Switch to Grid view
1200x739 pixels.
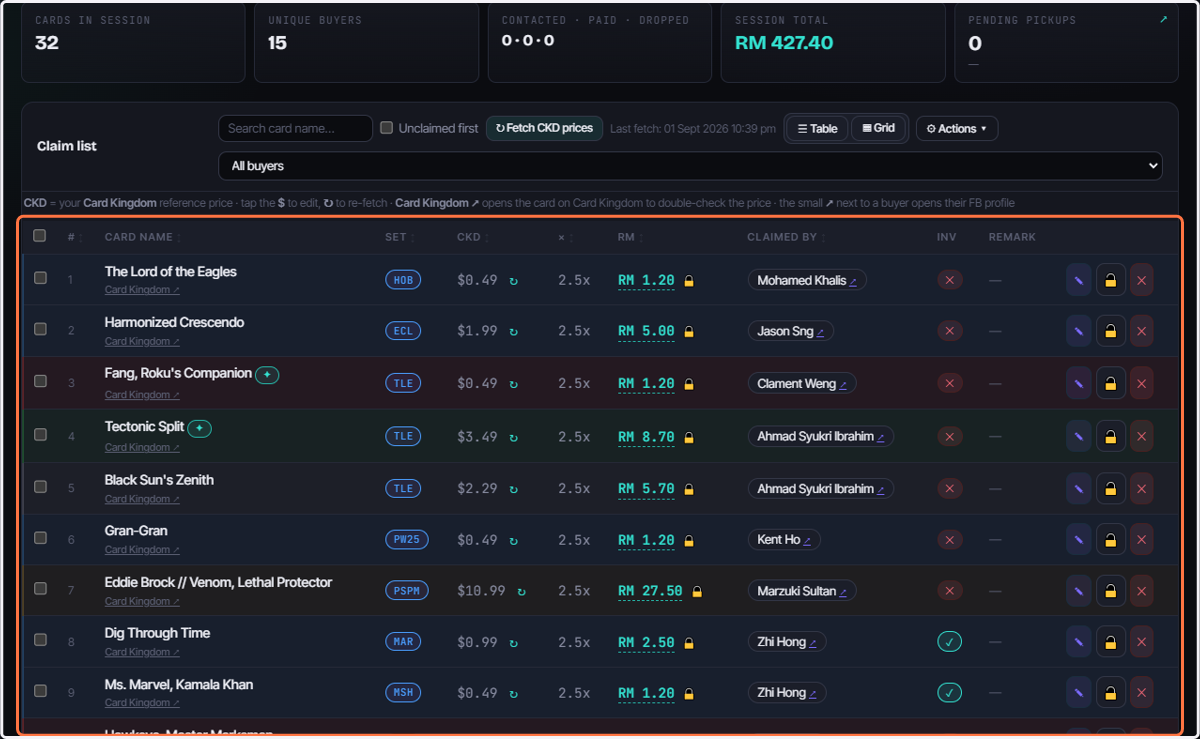click(x=878, y=128)
